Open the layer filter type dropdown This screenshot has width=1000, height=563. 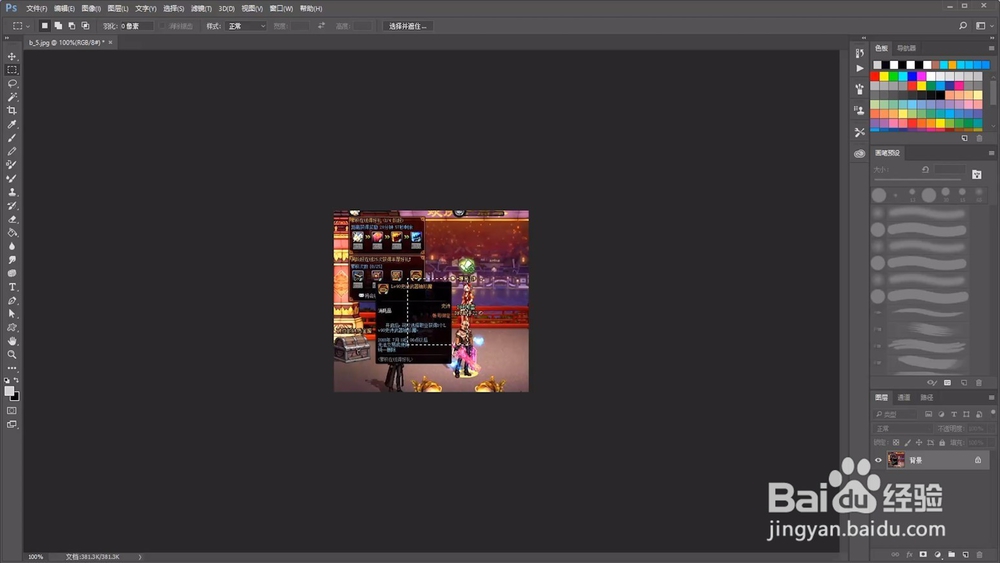point(895,414)
